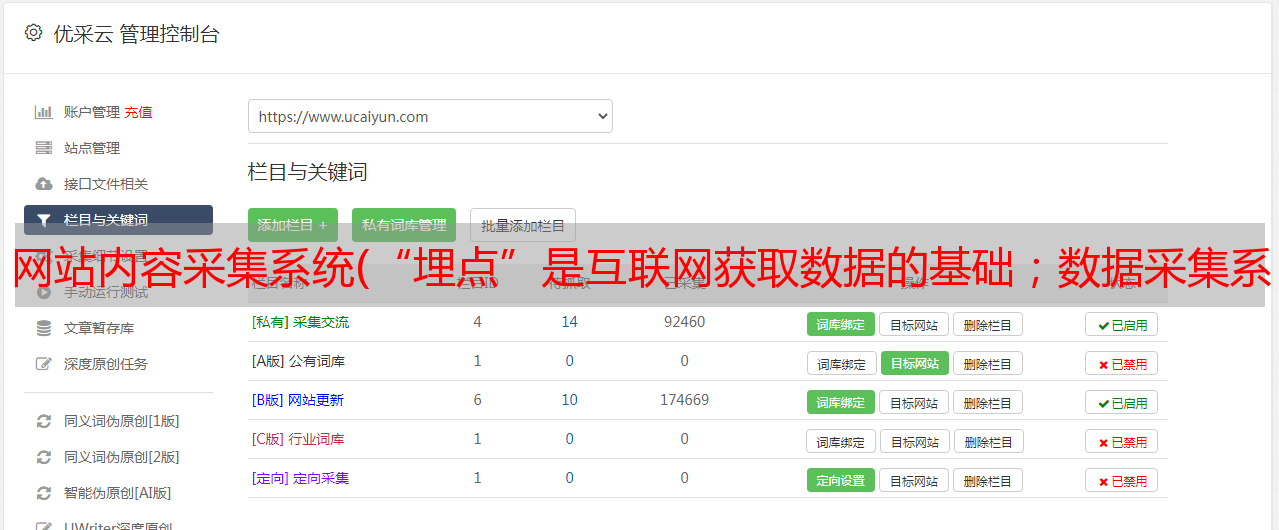This screenshot has height=530, width=1279.
Task: Click the 栏目与关键词 page heading
Action: [x=308, y=172]
